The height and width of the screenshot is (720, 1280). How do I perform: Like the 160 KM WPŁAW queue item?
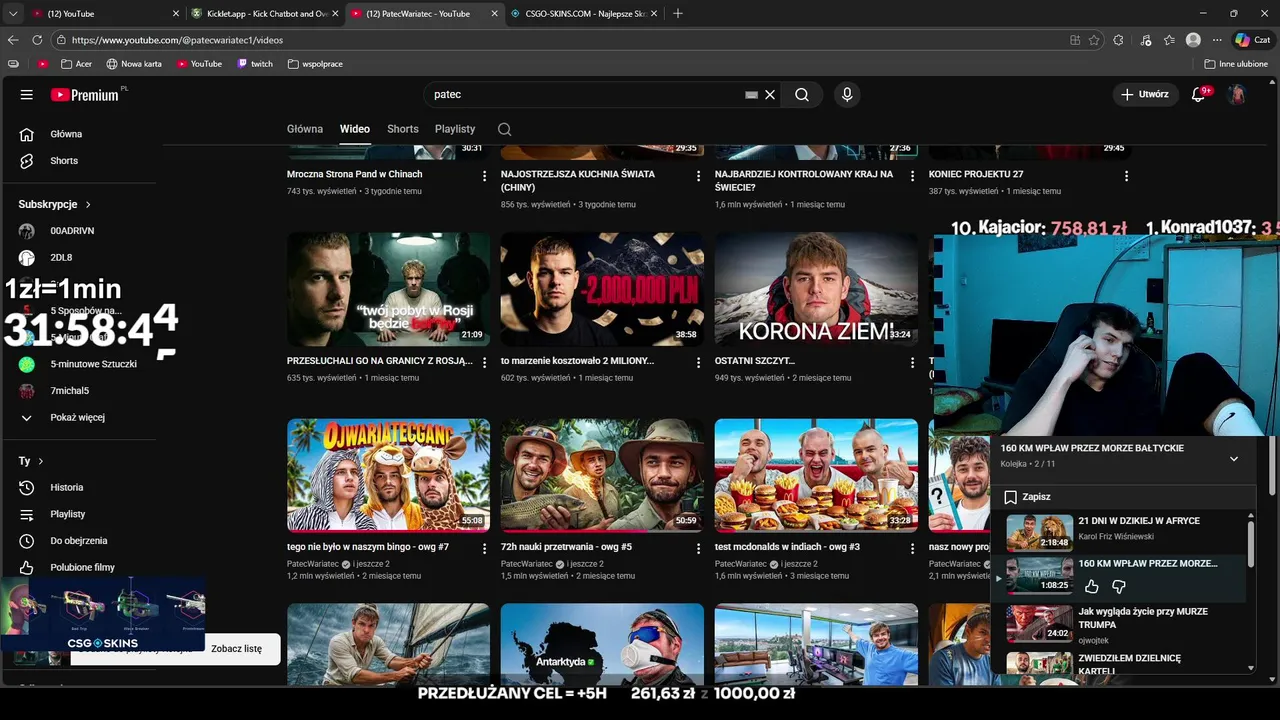pos(1092,587)
